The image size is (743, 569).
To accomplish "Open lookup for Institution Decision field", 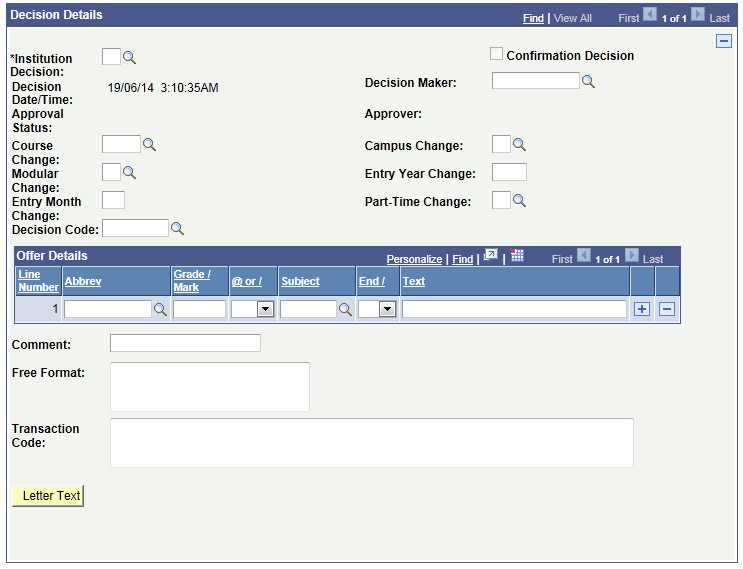I will pyautogui.click(x=129, y=58).
